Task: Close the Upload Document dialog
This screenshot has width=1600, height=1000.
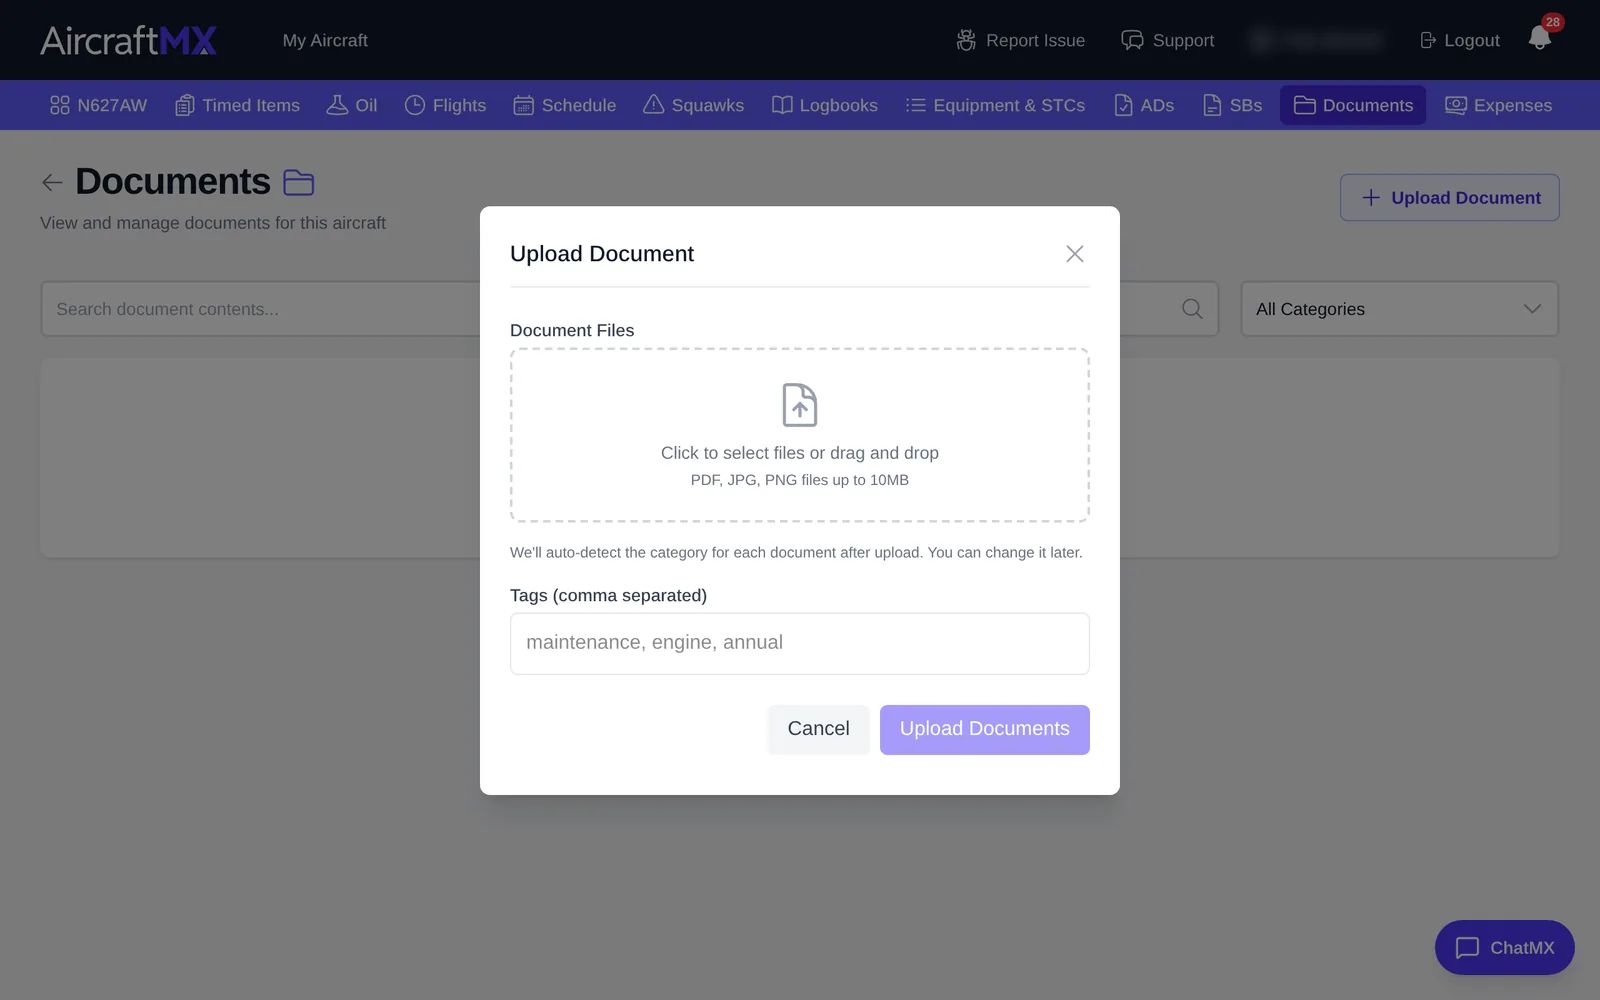Action: (1075, 254)
